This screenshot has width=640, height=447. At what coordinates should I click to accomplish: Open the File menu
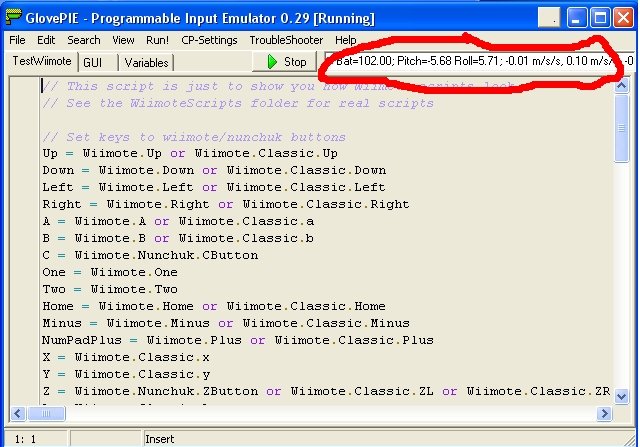(x=17, y=40)
